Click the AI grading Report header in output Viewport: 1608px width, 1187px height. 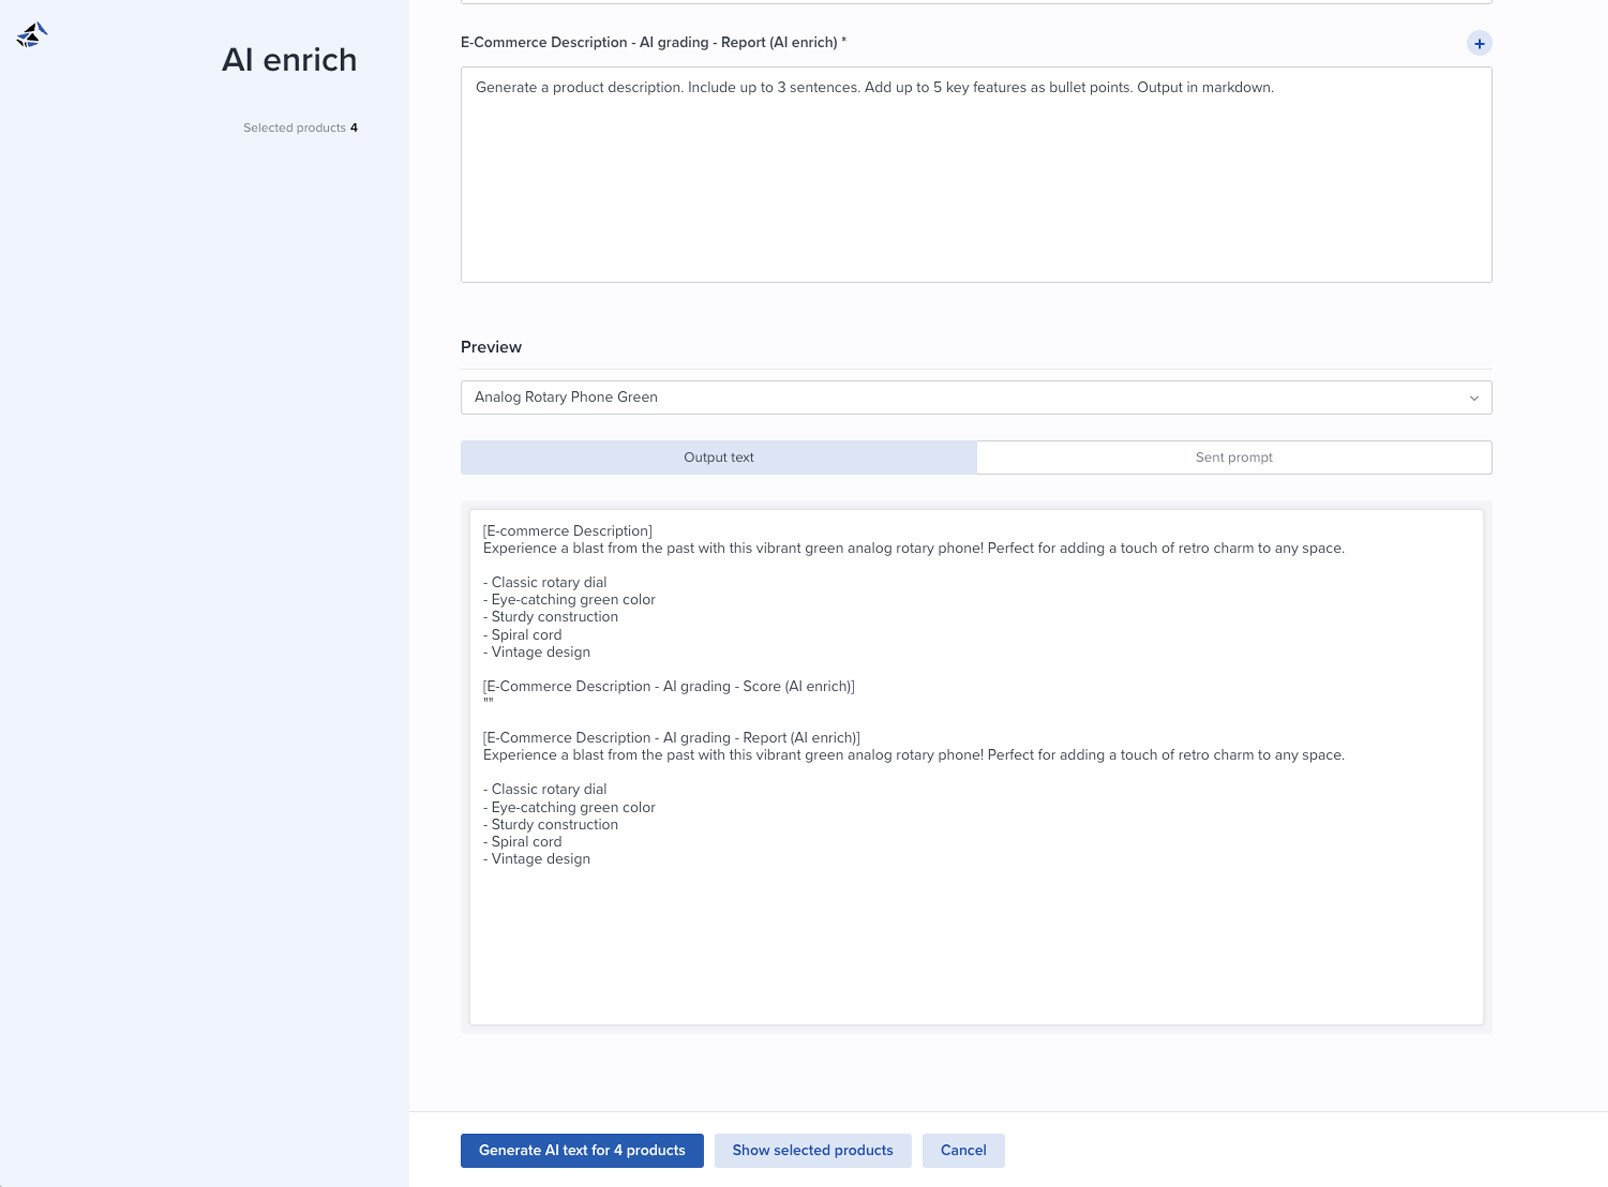coord(671,738)
